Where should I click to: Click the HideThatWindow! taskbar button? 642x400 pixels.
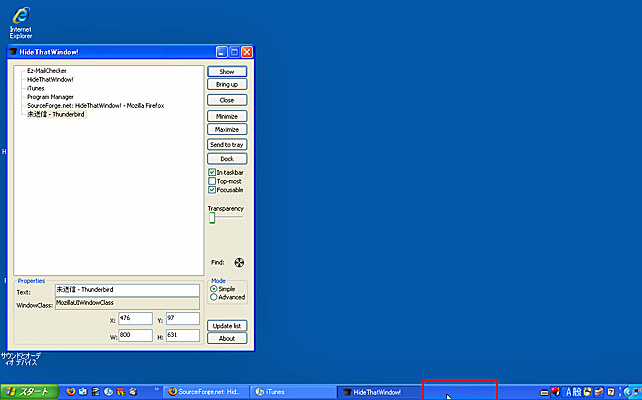[379, 392]
